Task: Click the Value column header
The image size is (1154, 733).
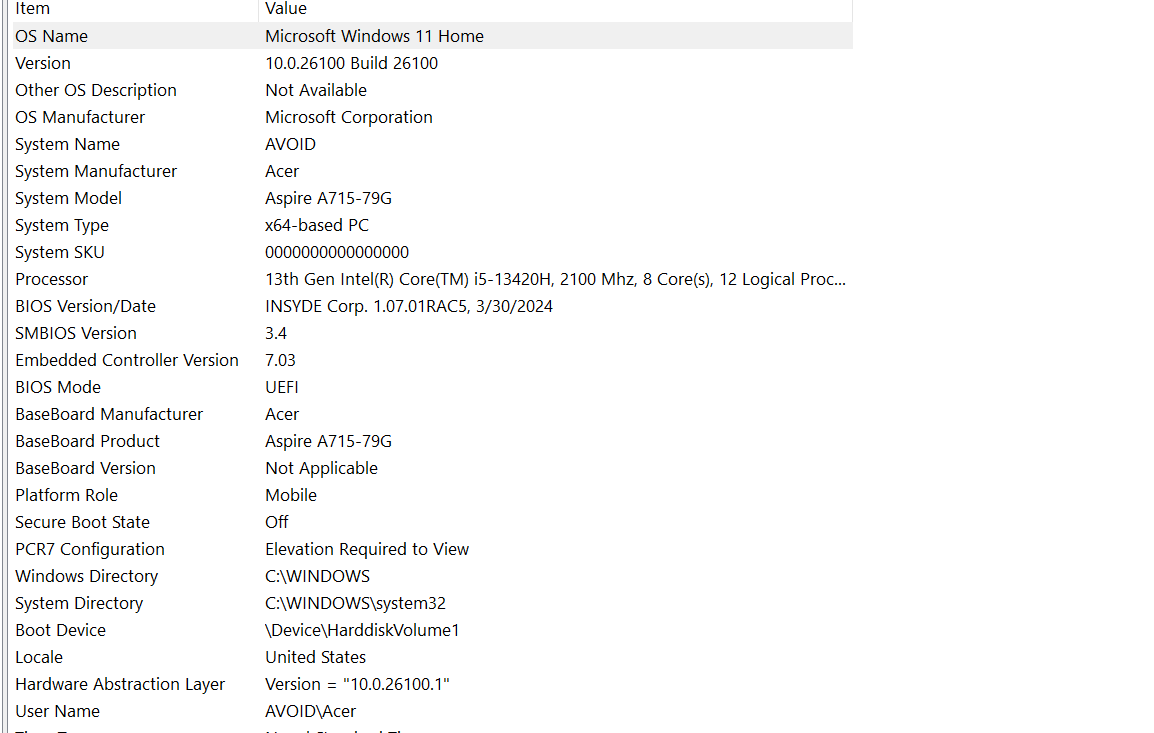Action: pyautogui.click(x=556, y=9)
